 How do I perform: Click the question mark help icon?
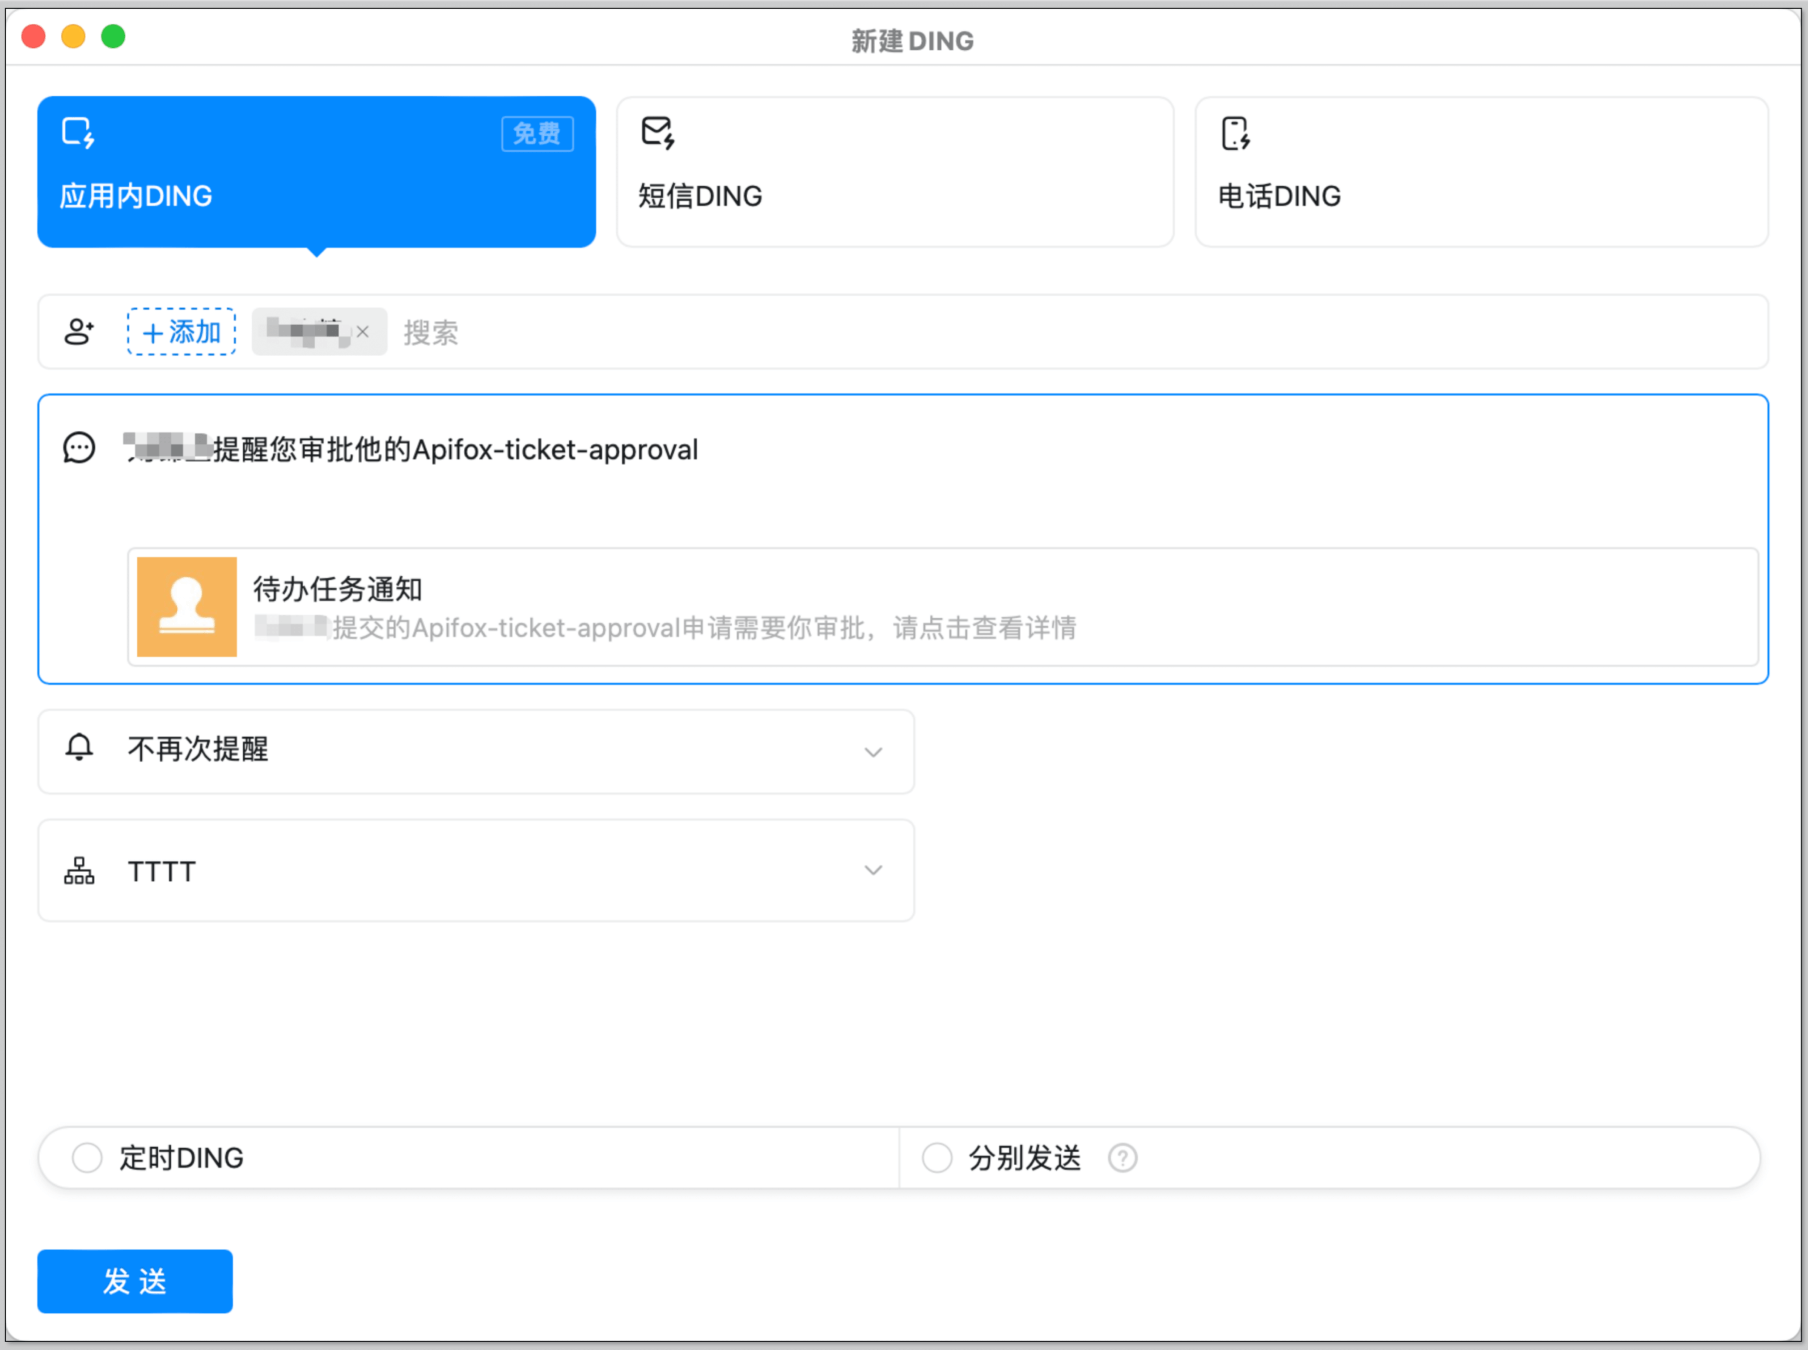coord(1123,1158)
